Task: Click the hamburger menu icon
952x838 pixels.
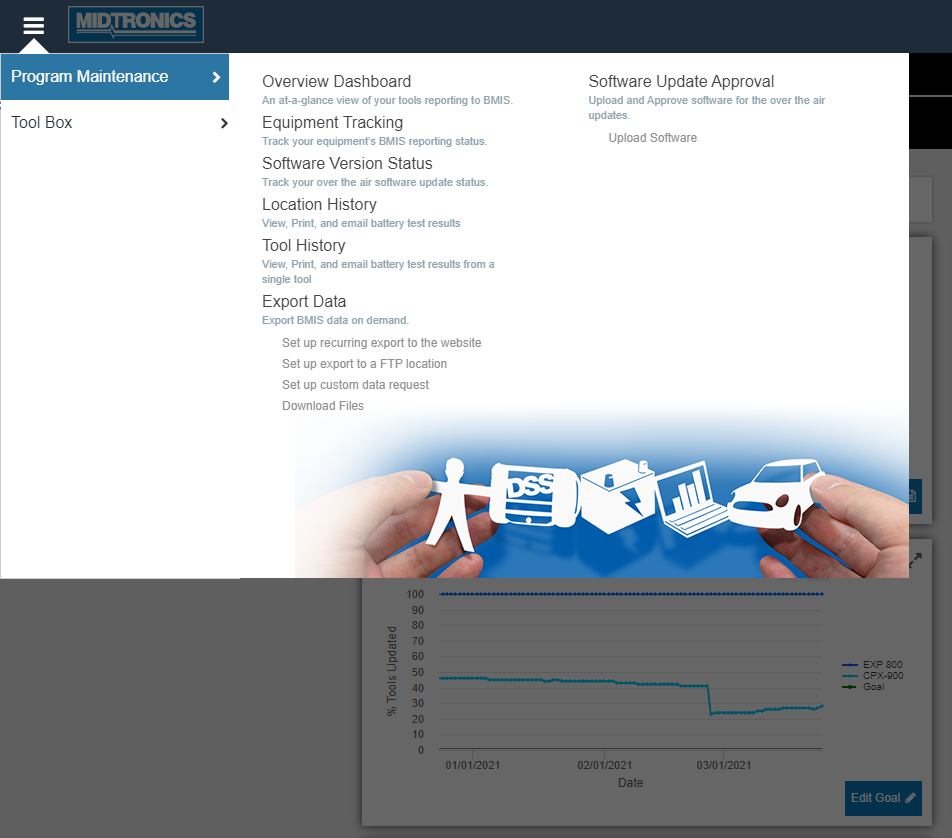Action: pos(34,25)
